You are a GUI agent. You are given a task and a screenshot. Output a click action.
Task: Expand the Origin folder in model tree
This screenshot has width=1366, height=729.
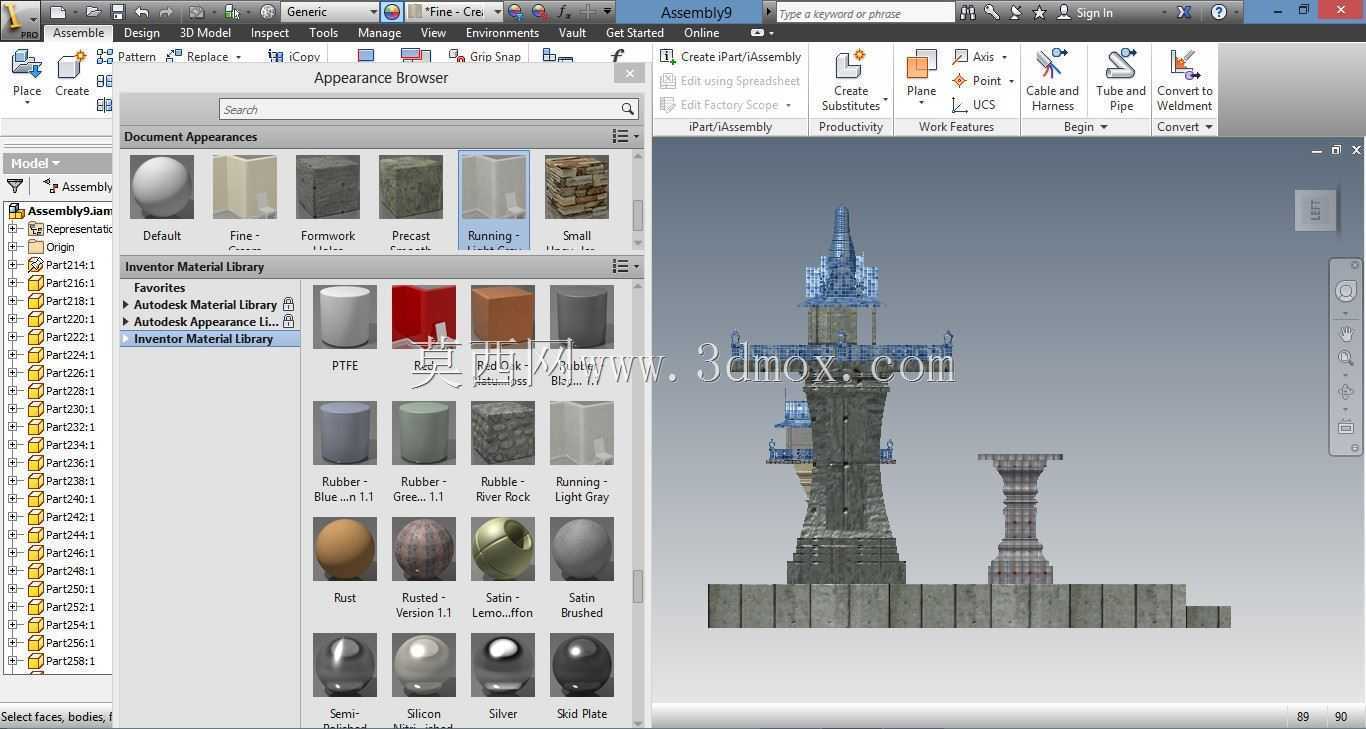click(13, 247)
